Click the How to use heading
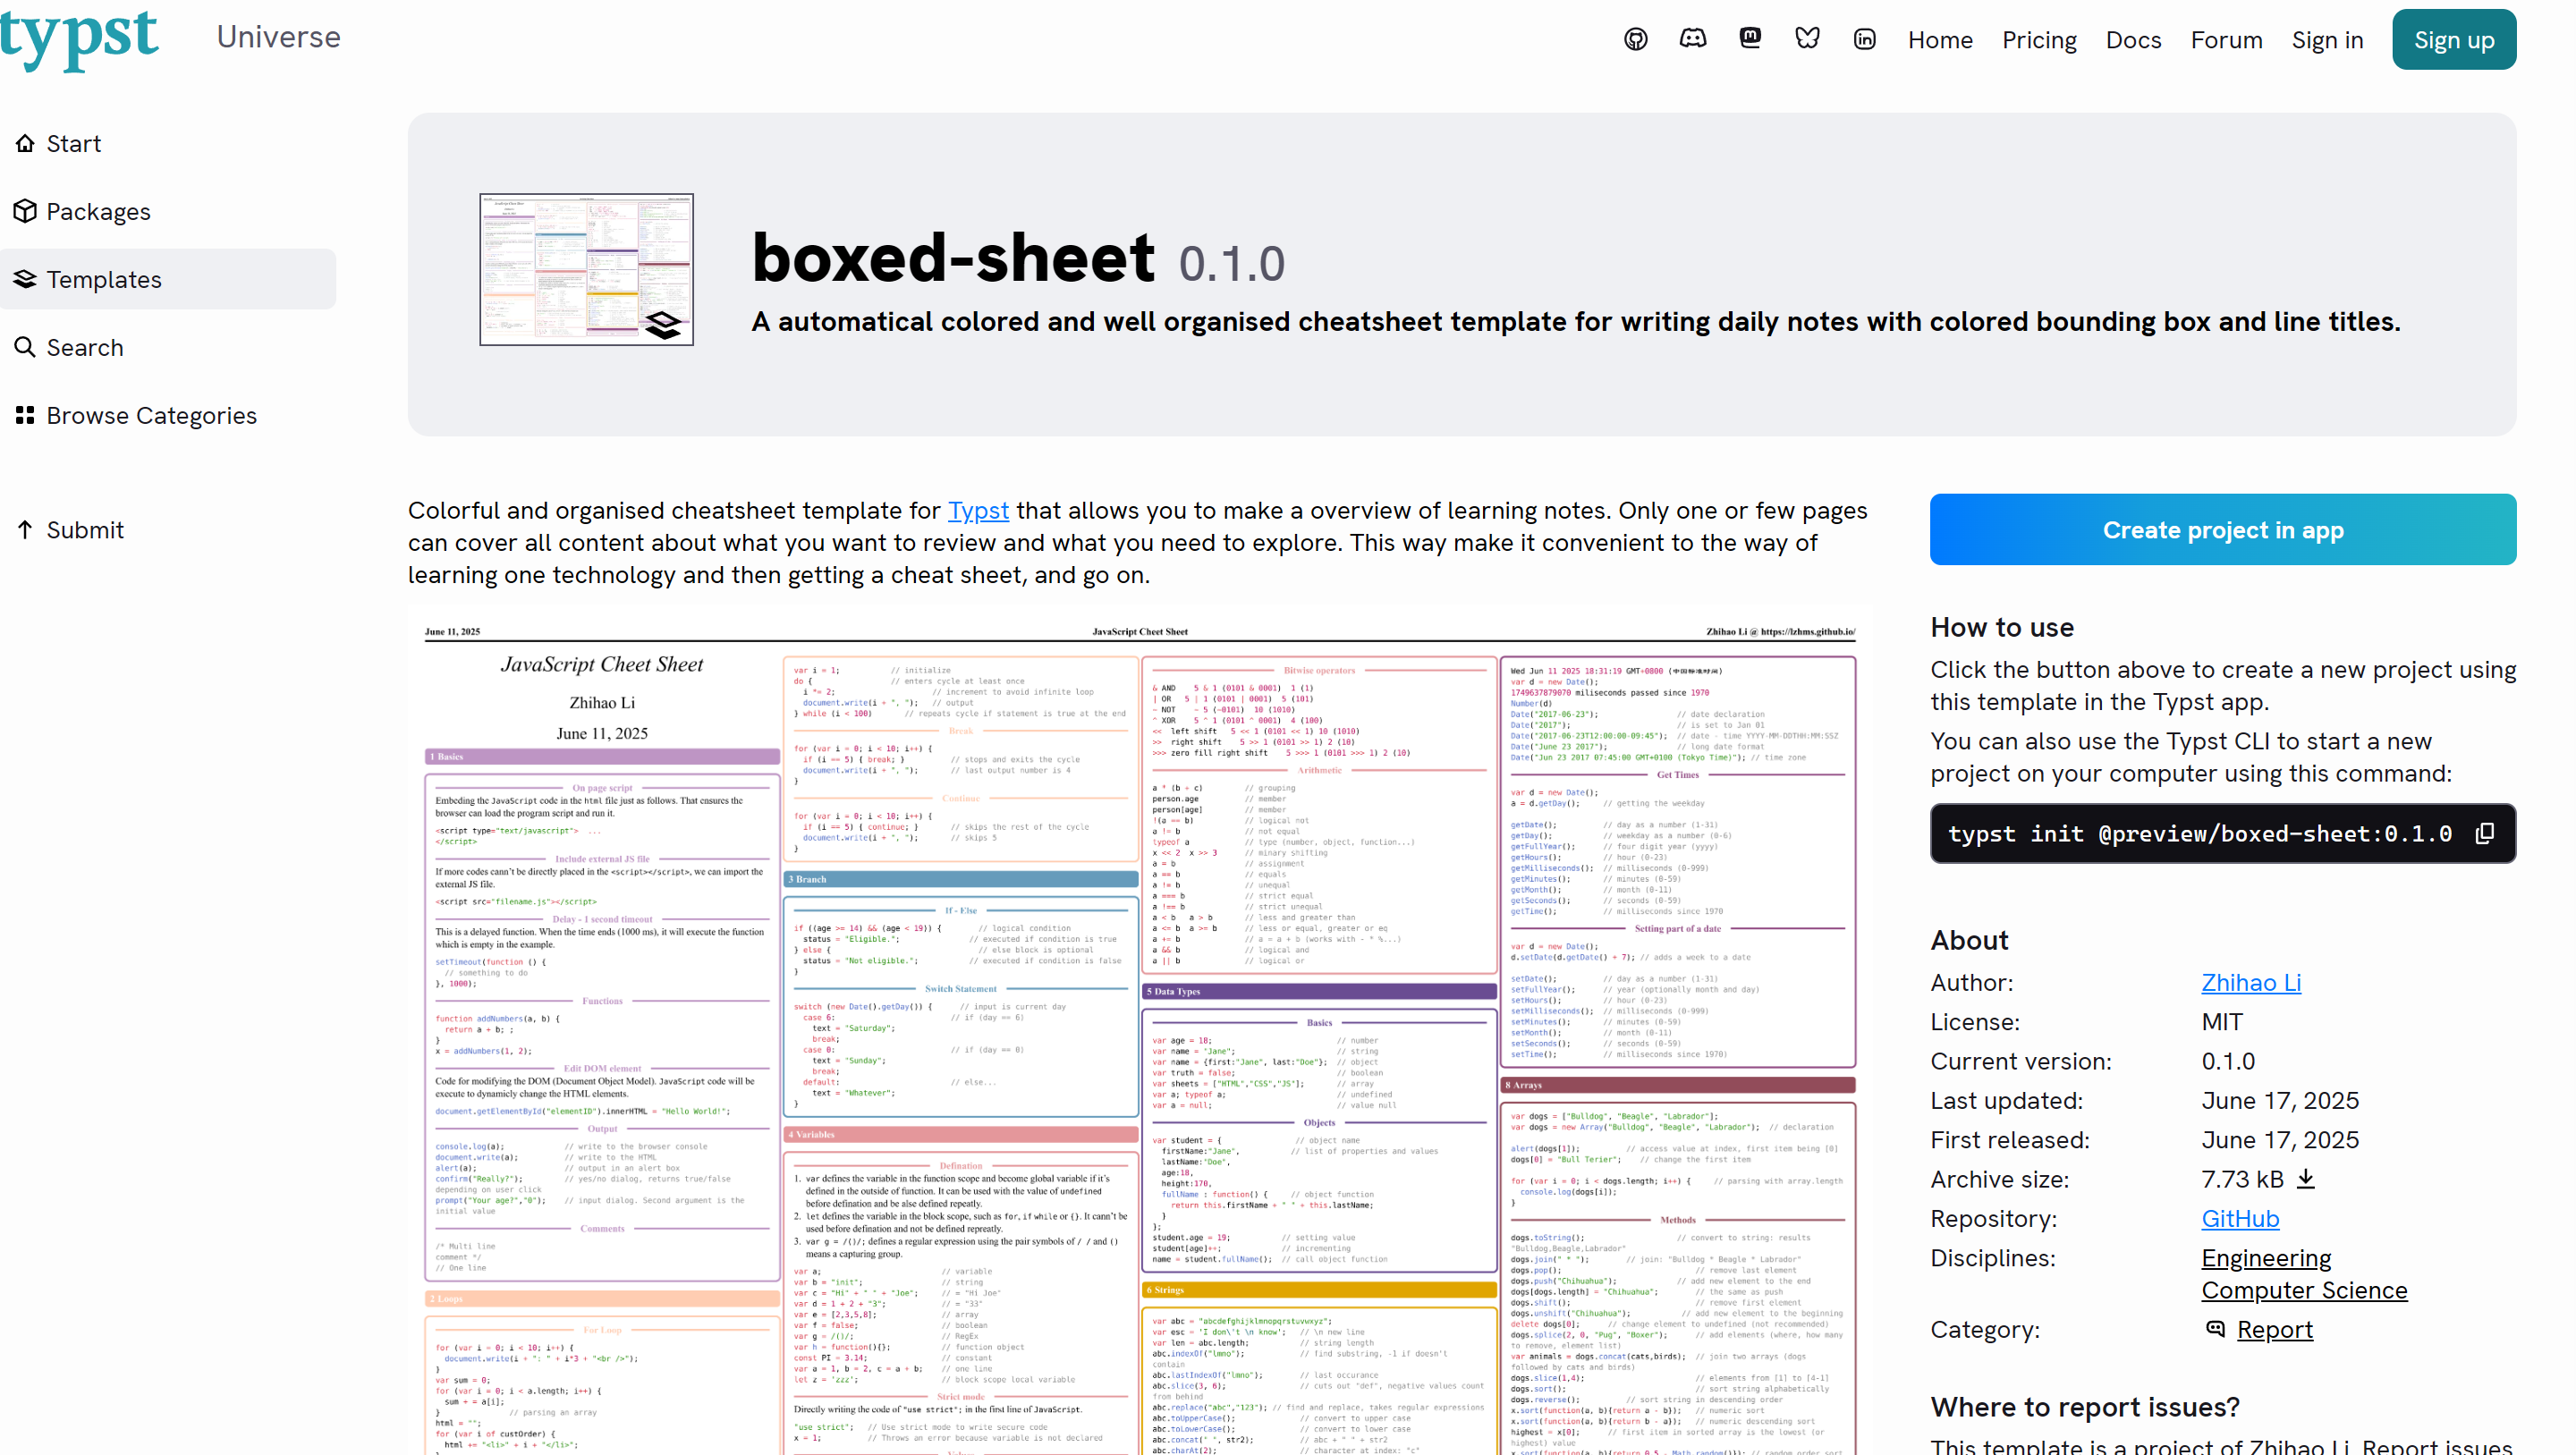The image size is (2576, 1455). click(x=2001, y=627)
